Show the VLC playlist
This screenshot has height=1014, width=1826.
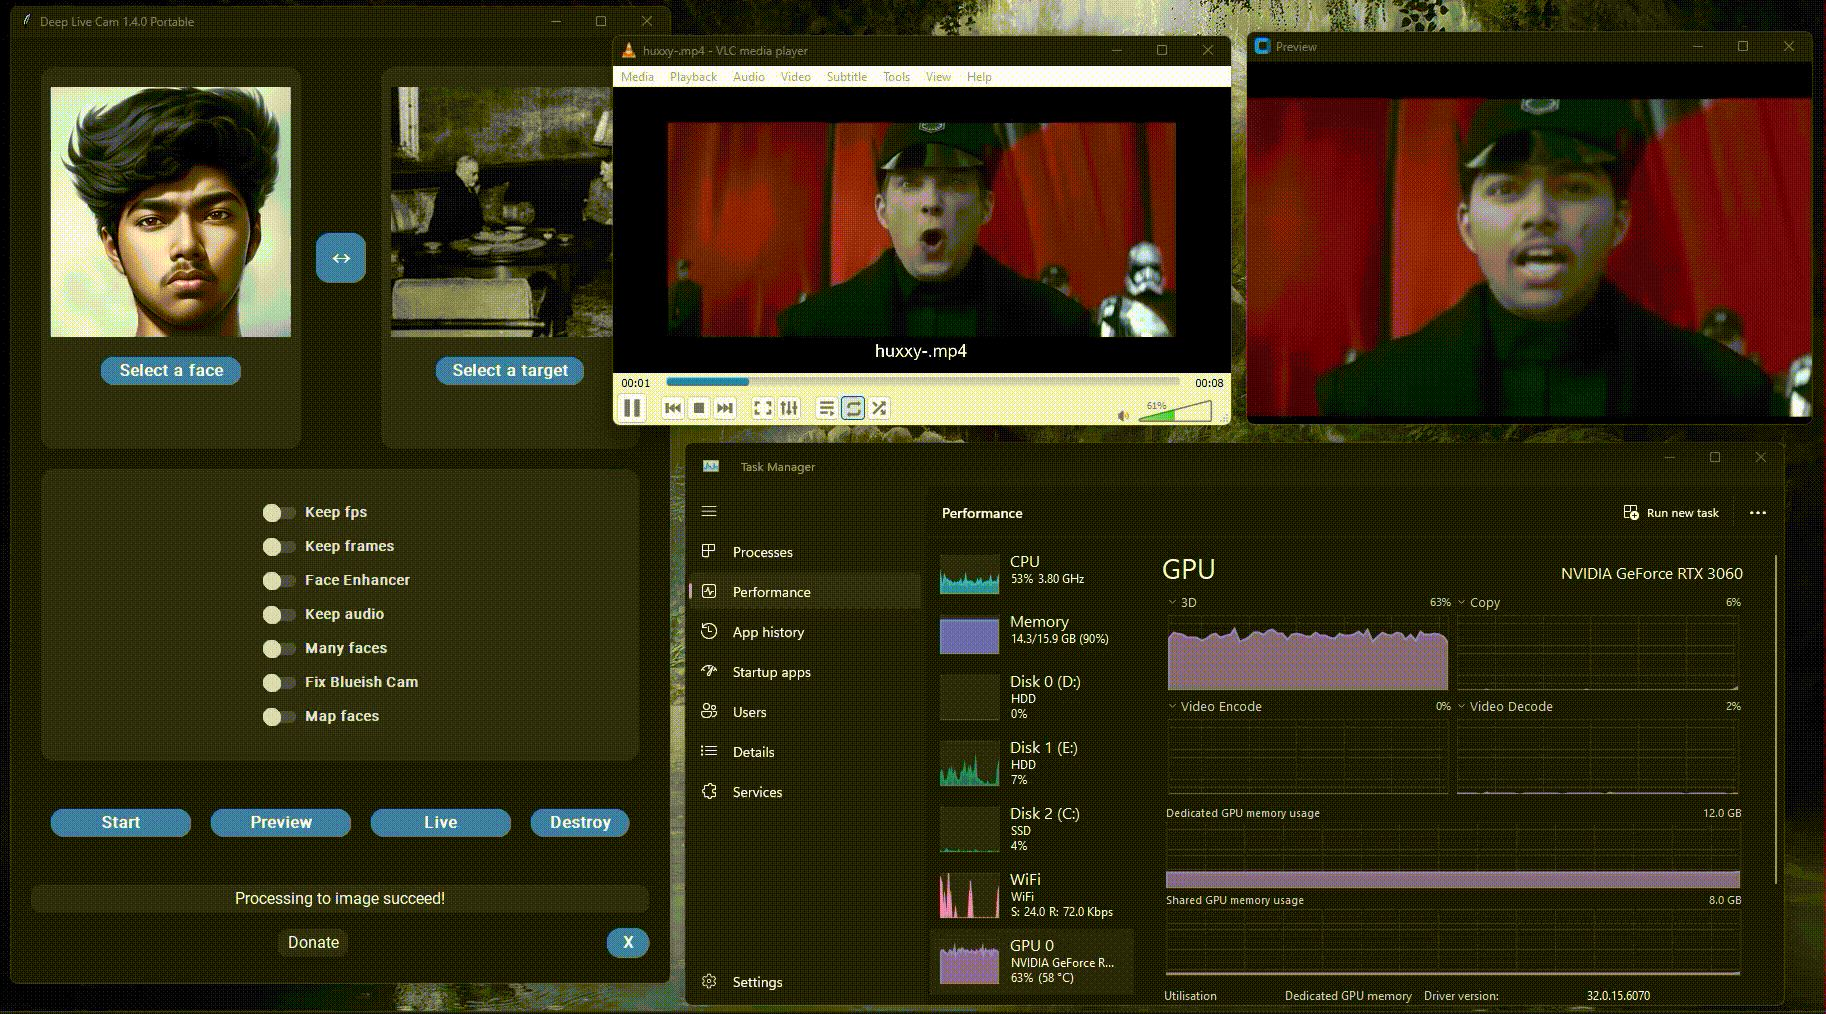pos(827,408)
